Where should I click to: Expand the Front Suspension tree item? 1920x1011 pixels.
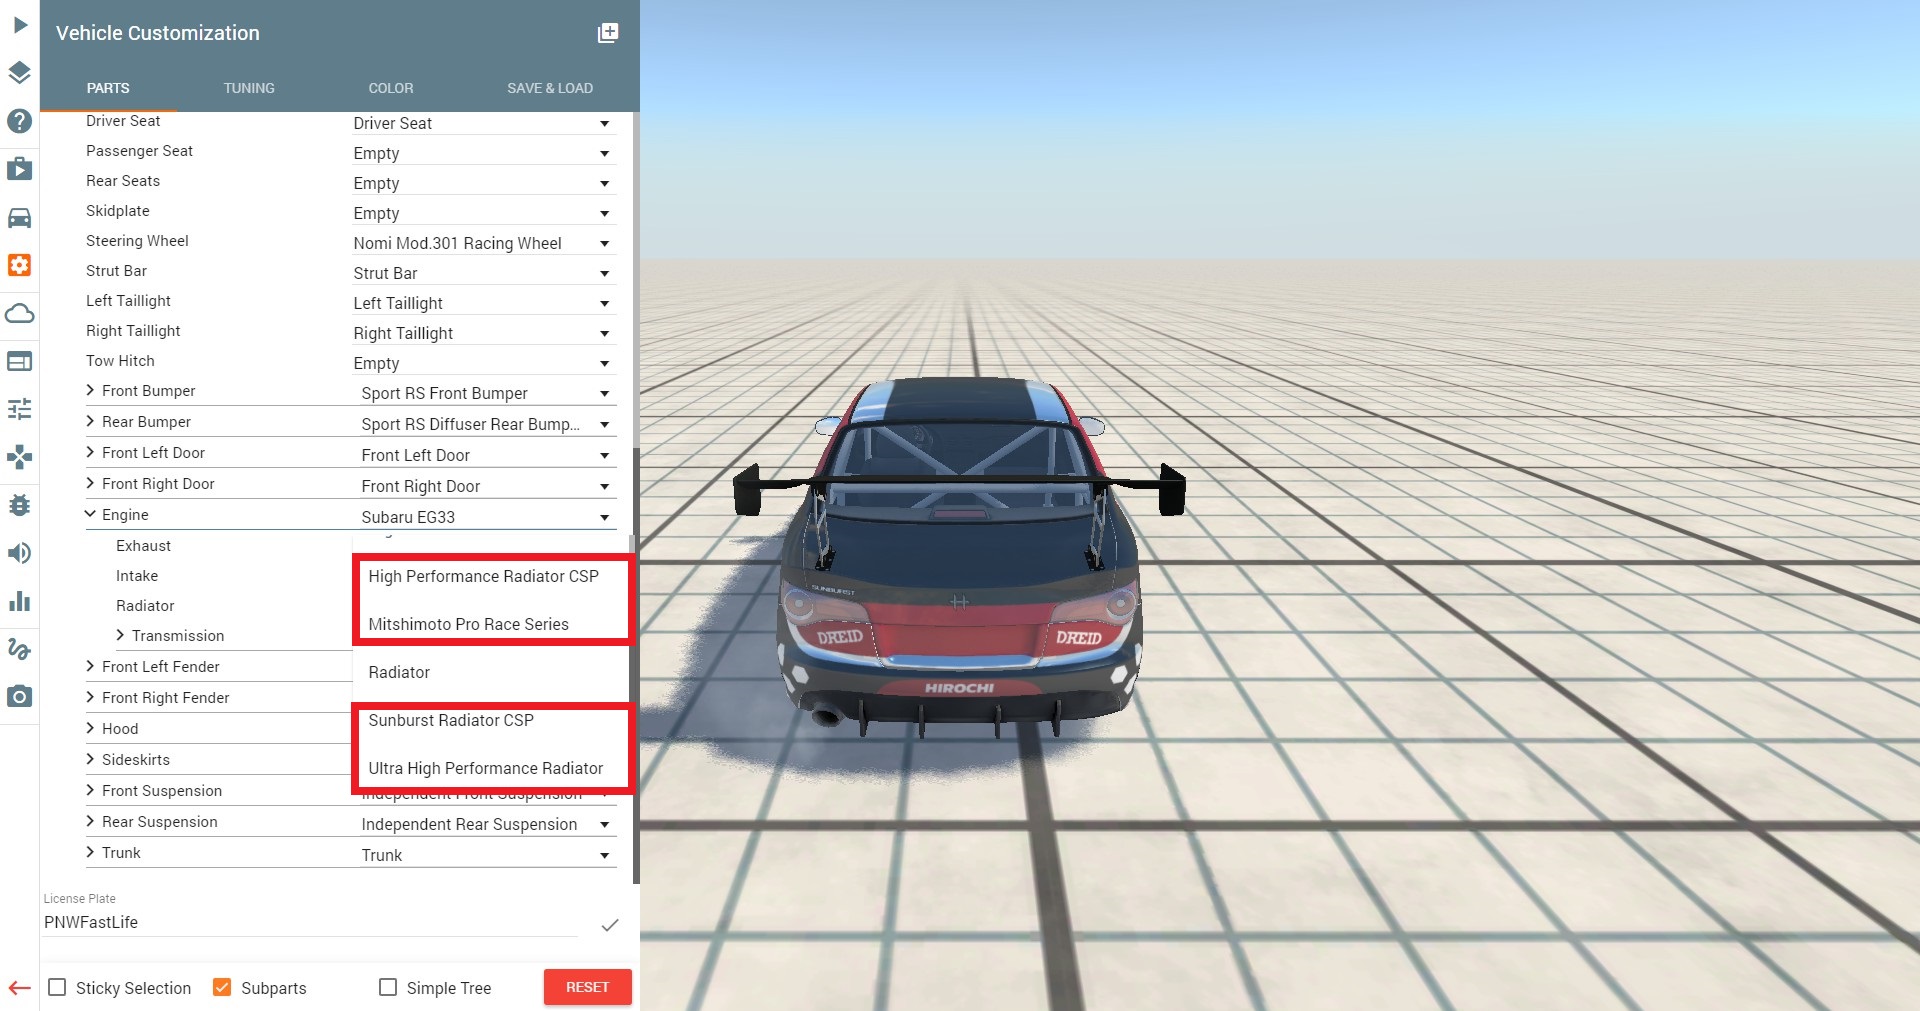click(x=91, y=790)
